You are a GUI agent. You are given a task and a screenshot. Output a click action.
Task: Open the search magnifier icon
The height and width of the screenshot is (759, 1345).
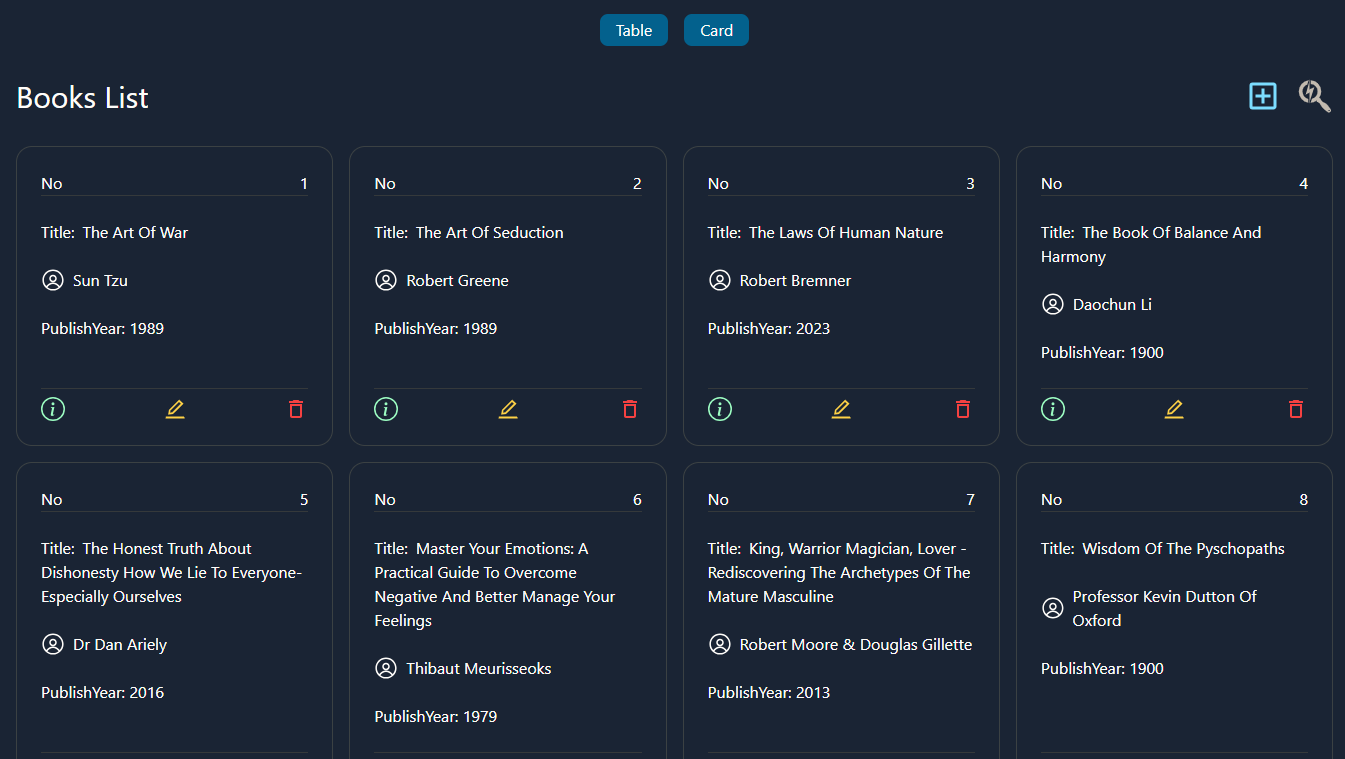click(1314, 96)
